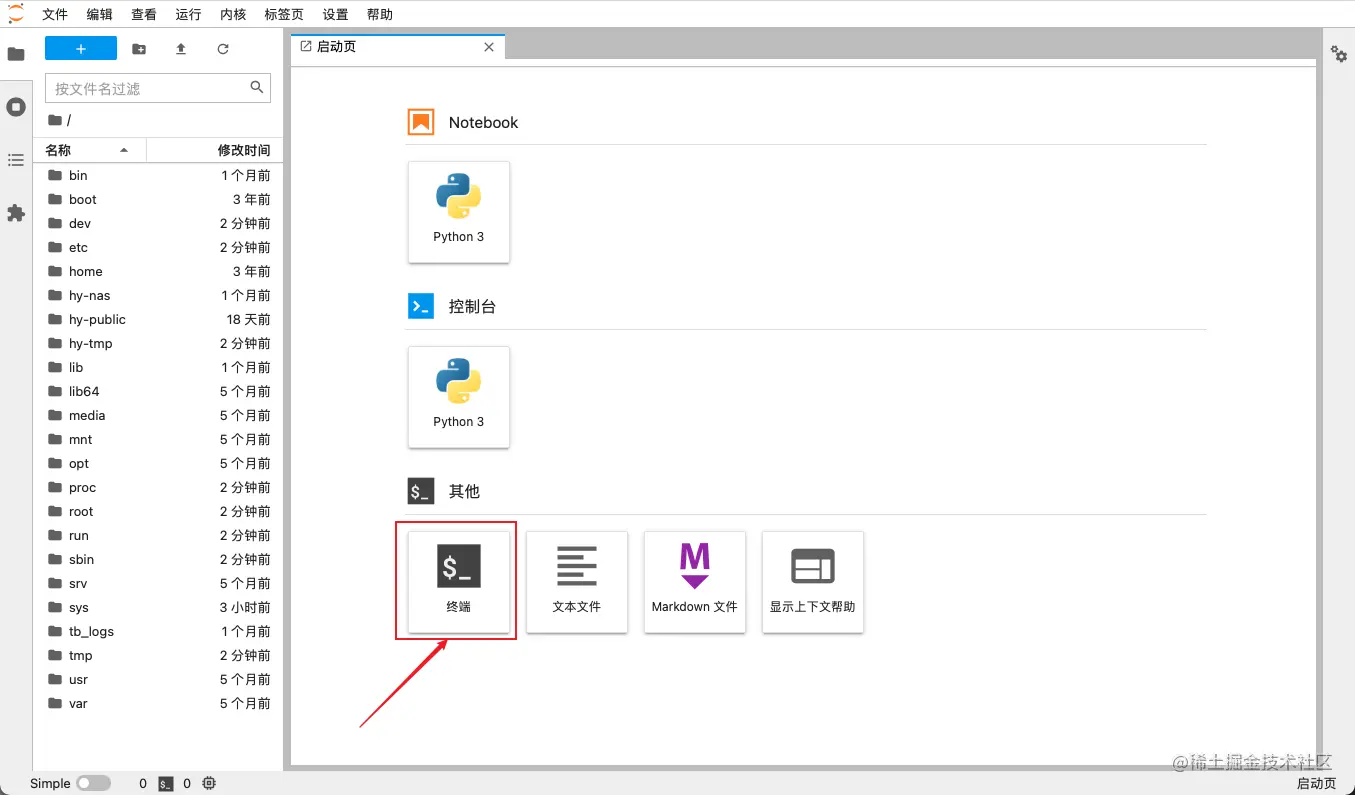Open the 运行 menu
The image size is (1355, 795).
coord(188,14)
